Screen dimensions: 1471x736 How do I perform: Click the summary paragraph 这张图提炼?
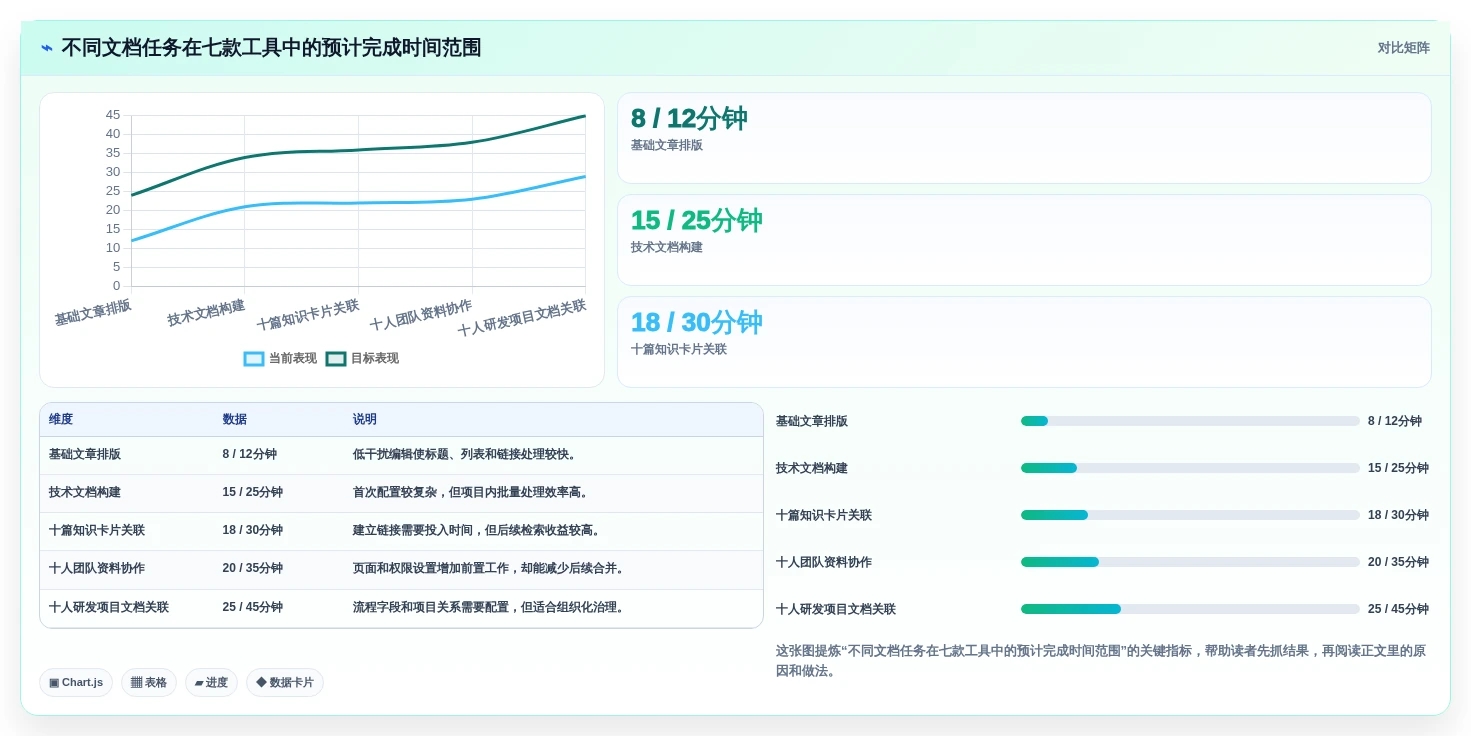pyautogui.click(x=1100, y=661)
